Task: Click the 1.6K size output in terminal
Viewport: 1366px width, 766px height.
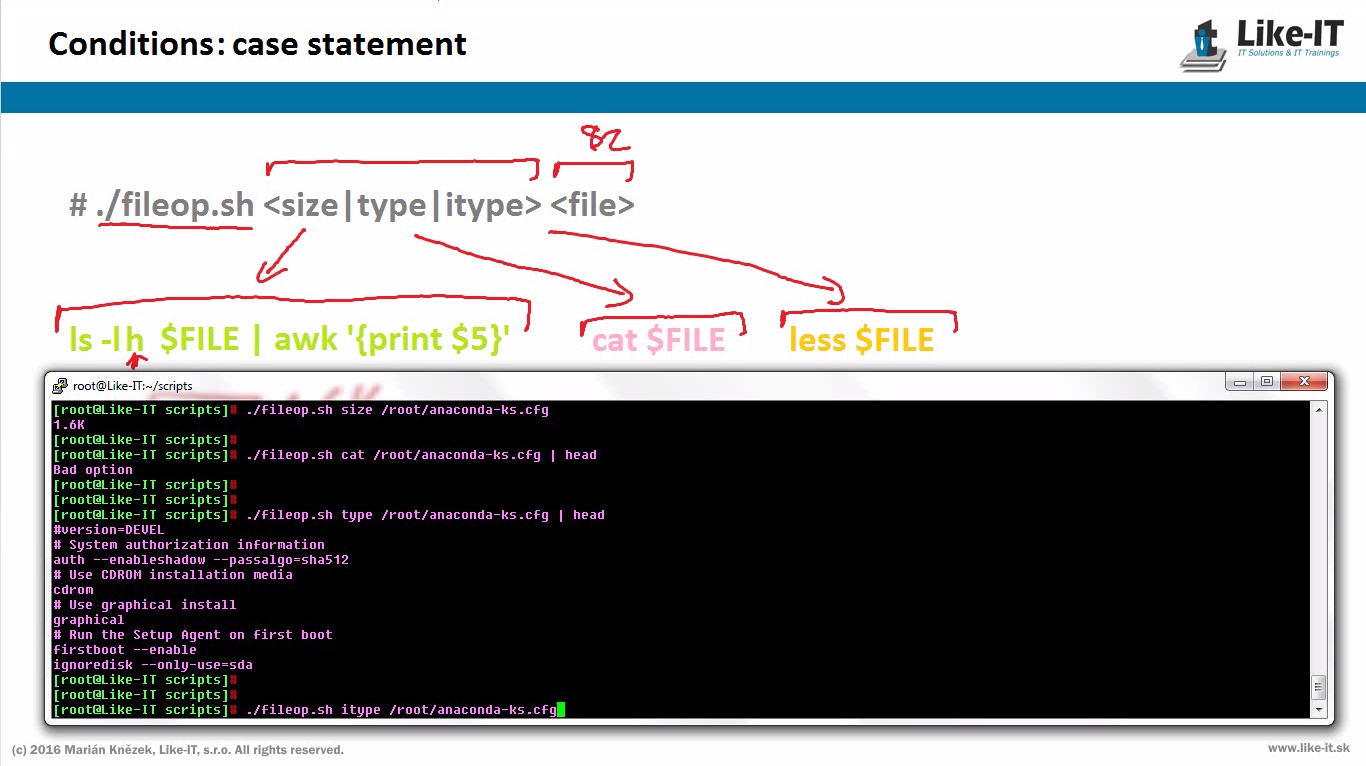Action: point(69,425)
